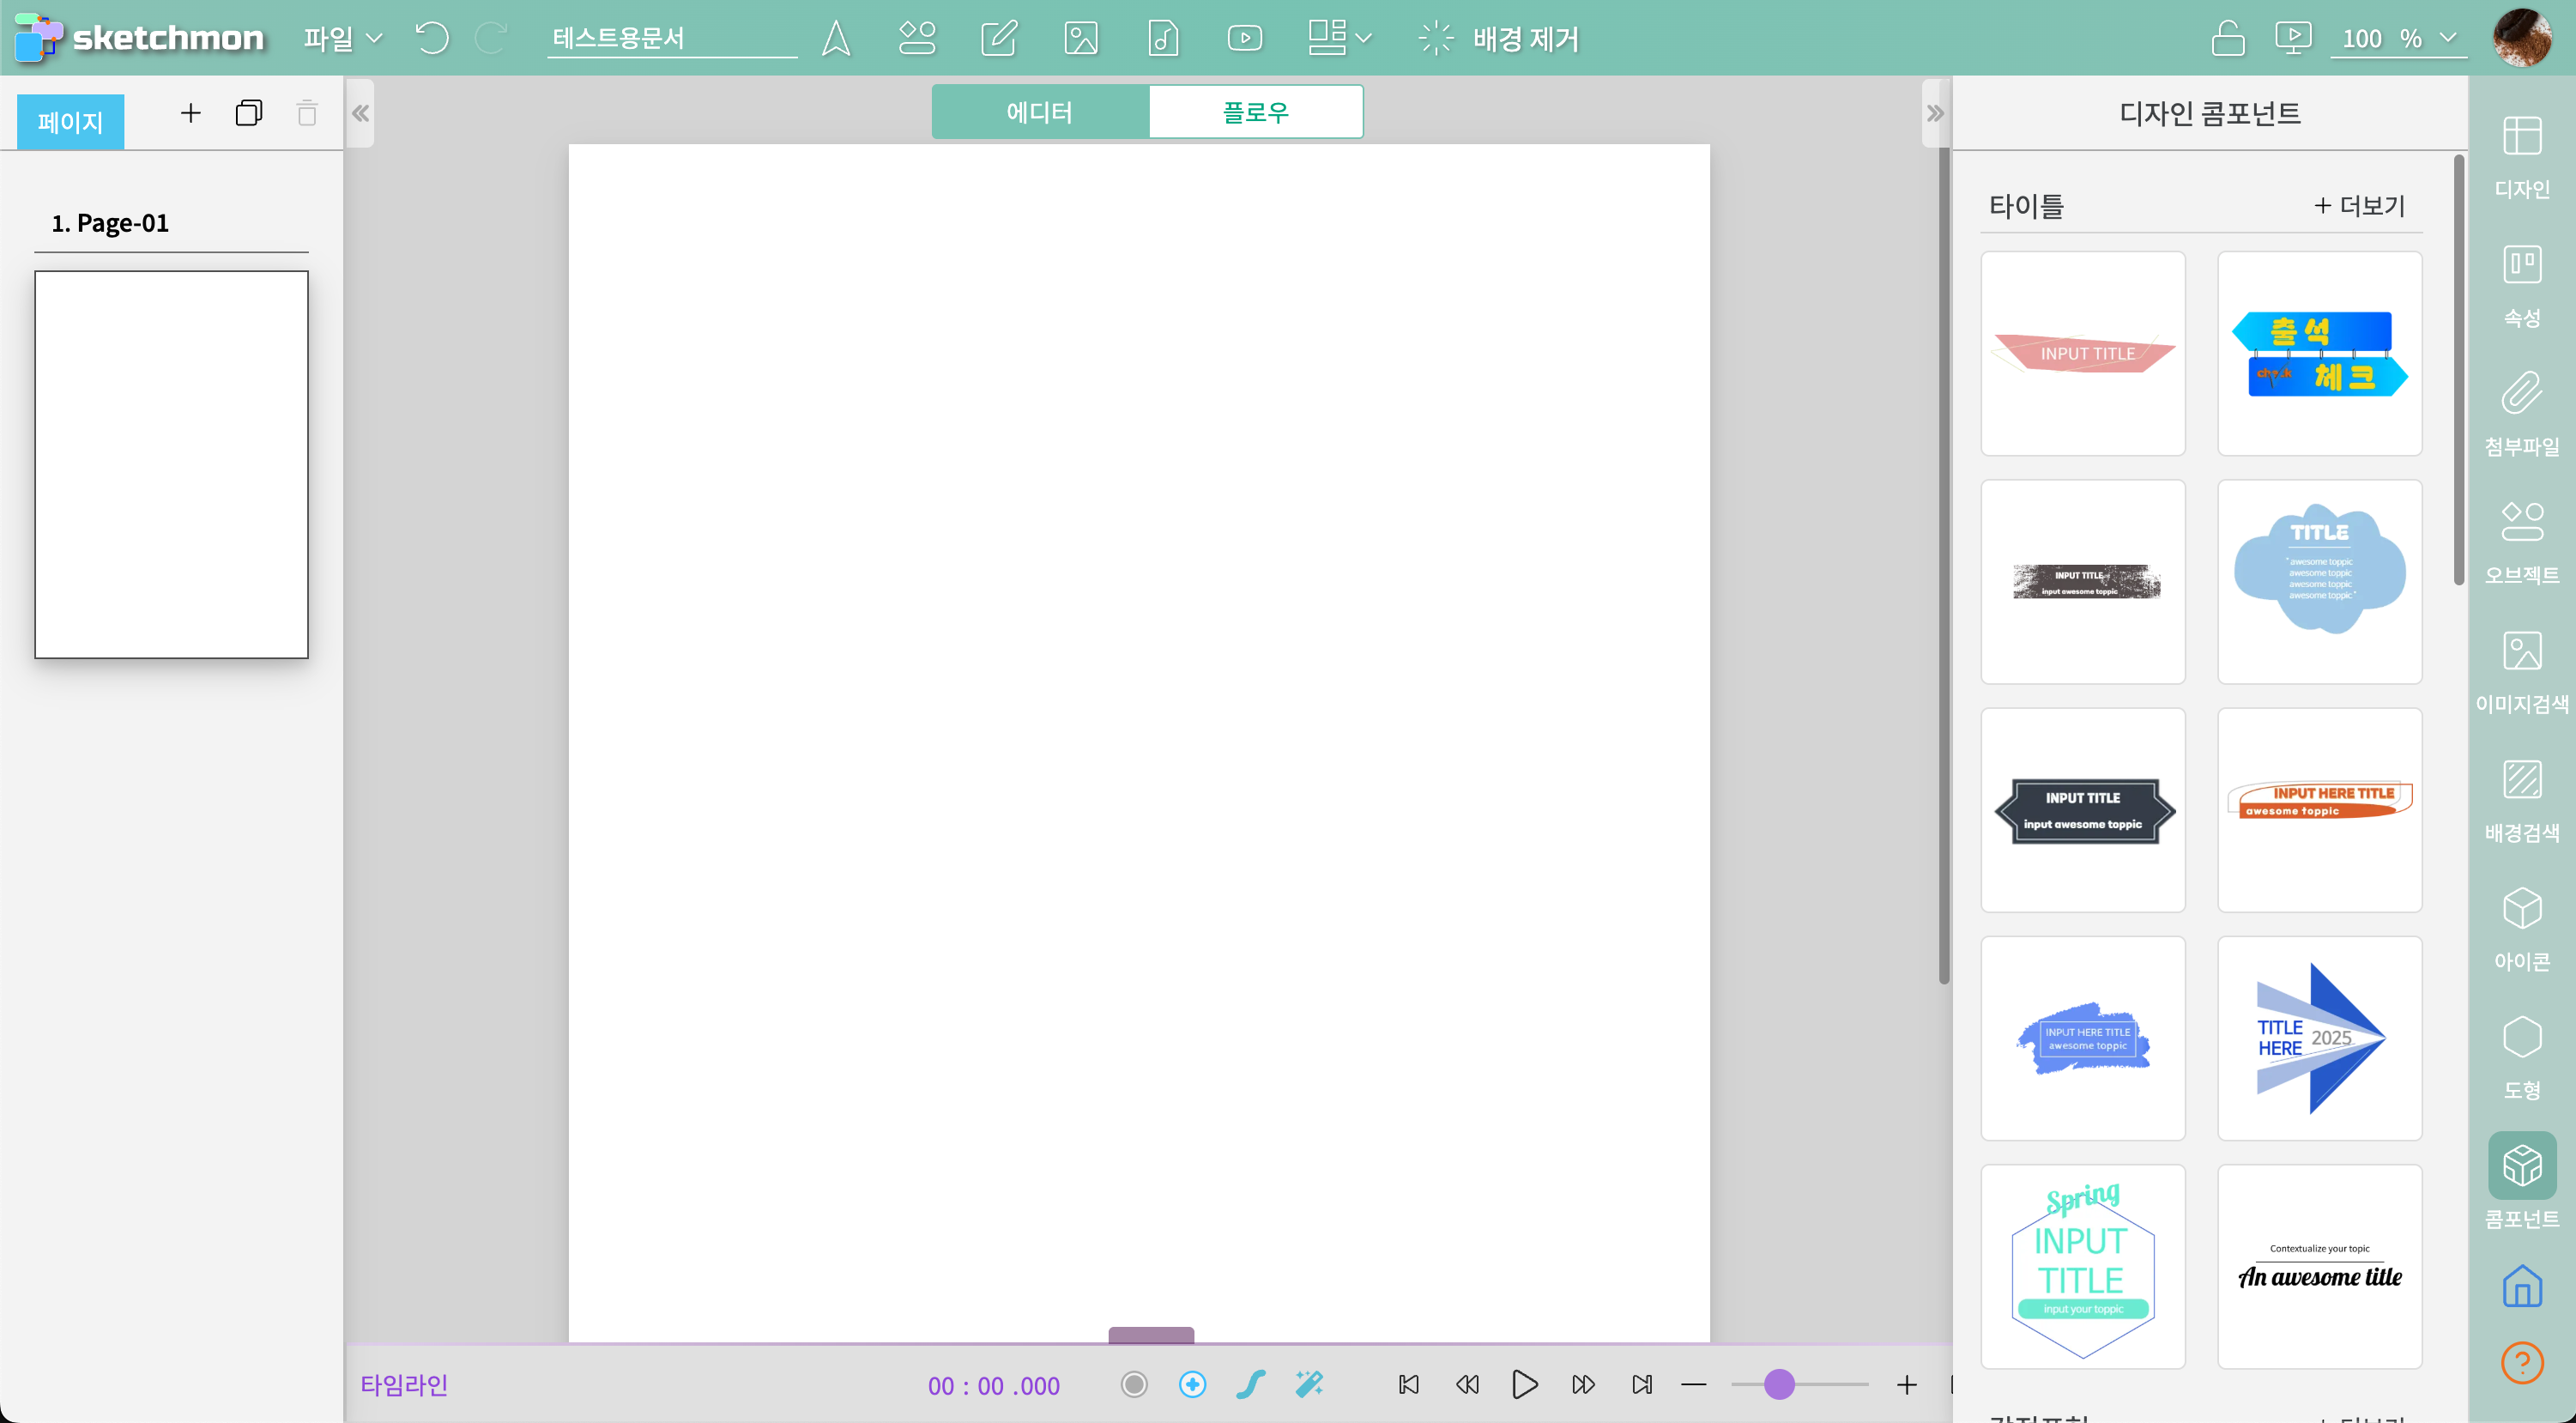The height and width of the screenshot is (1423, 2576).
Task: Select the Page-01 thumbnail
Action: click(171, 464)
